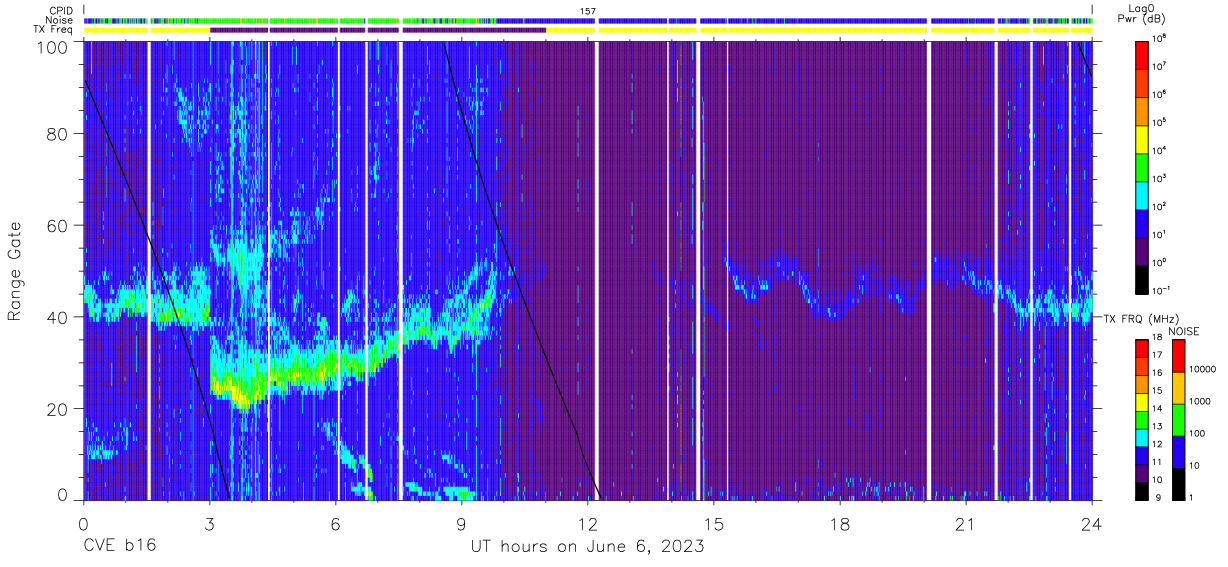Click the x-axis tick label '9'
This screenshot has height=567, width=1228.
tap(461, 523)
